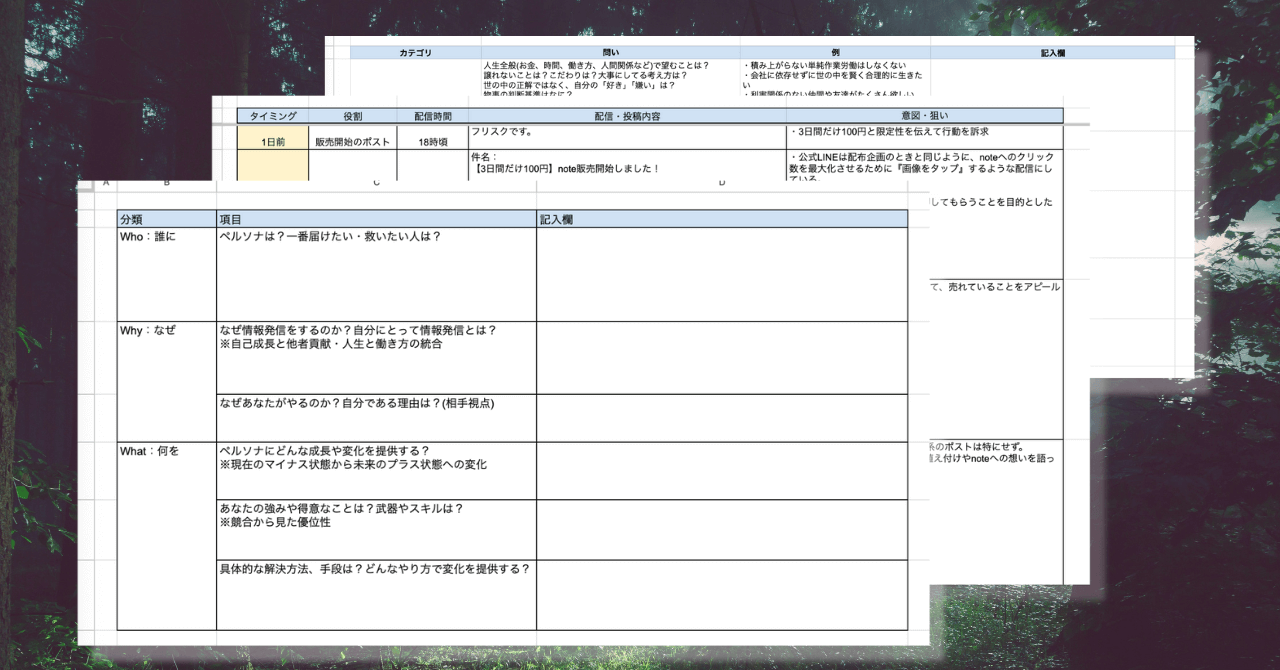
Task: Select the なぜ情報発信をするのか question cell
Action: click(376, 357)
